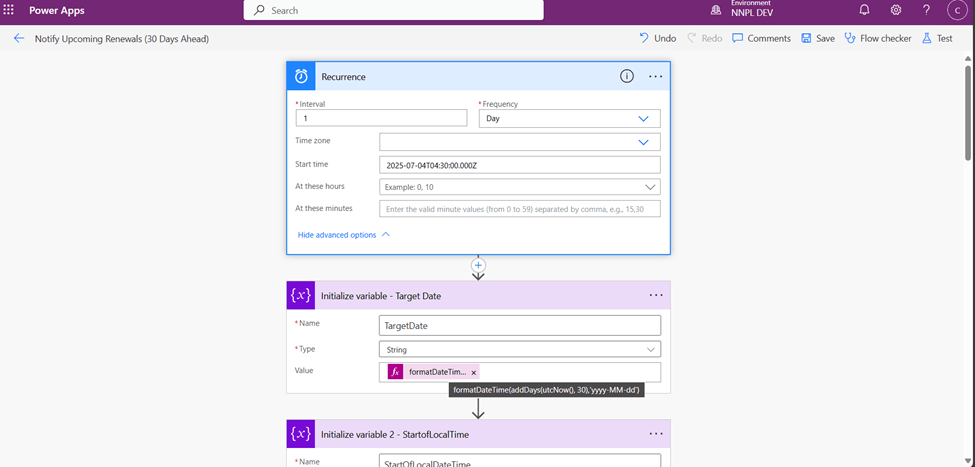Click the Test button
The image size is (975, 467).
tap(937, 39)
